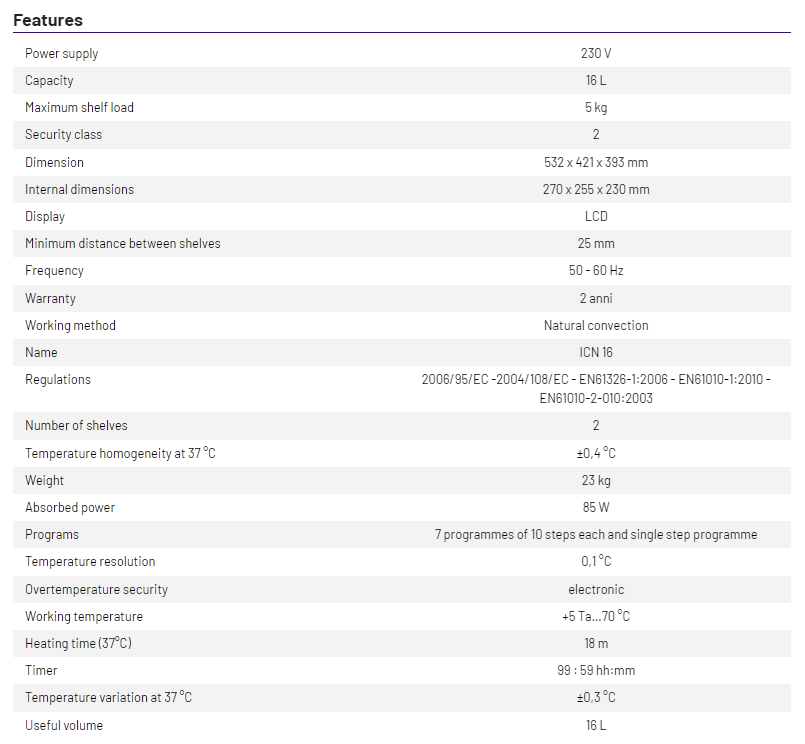The width and height of the screenshot is (805, 744).
Task: Click the LCD display value
Action: point(595,216)
